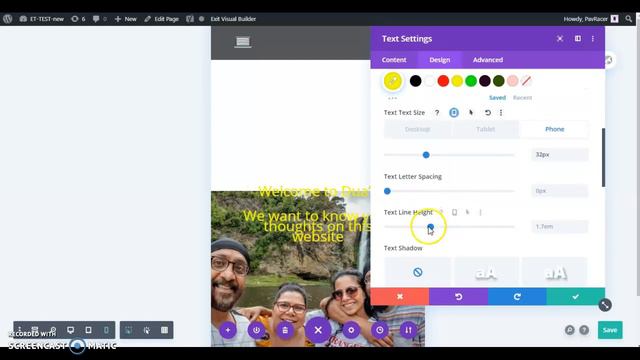Toggle hover state arrow for Line Height
Image resolution: width=640 pixels, height=360 pixels.
pos(468,212)
